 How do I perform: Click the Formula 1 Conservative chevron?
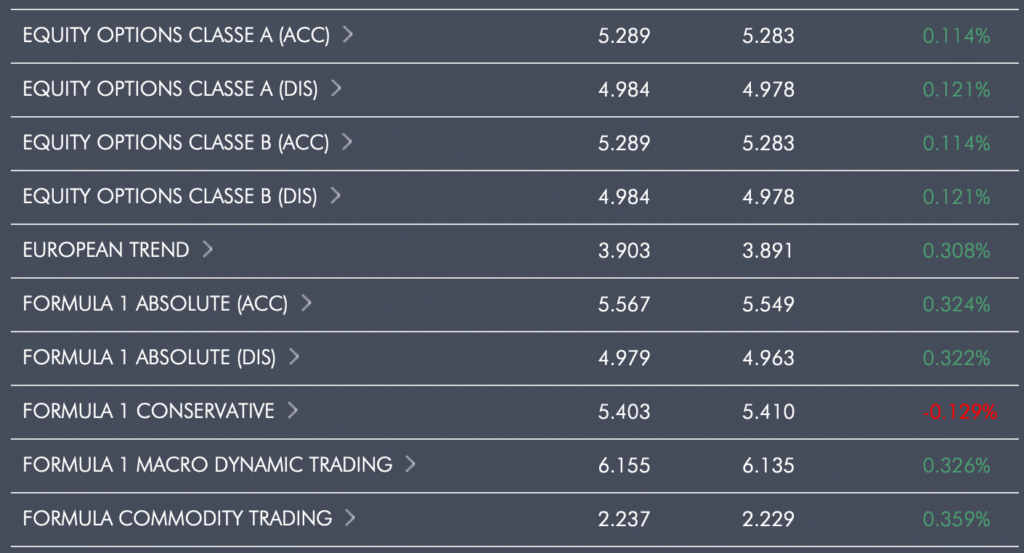click(293, 409)
